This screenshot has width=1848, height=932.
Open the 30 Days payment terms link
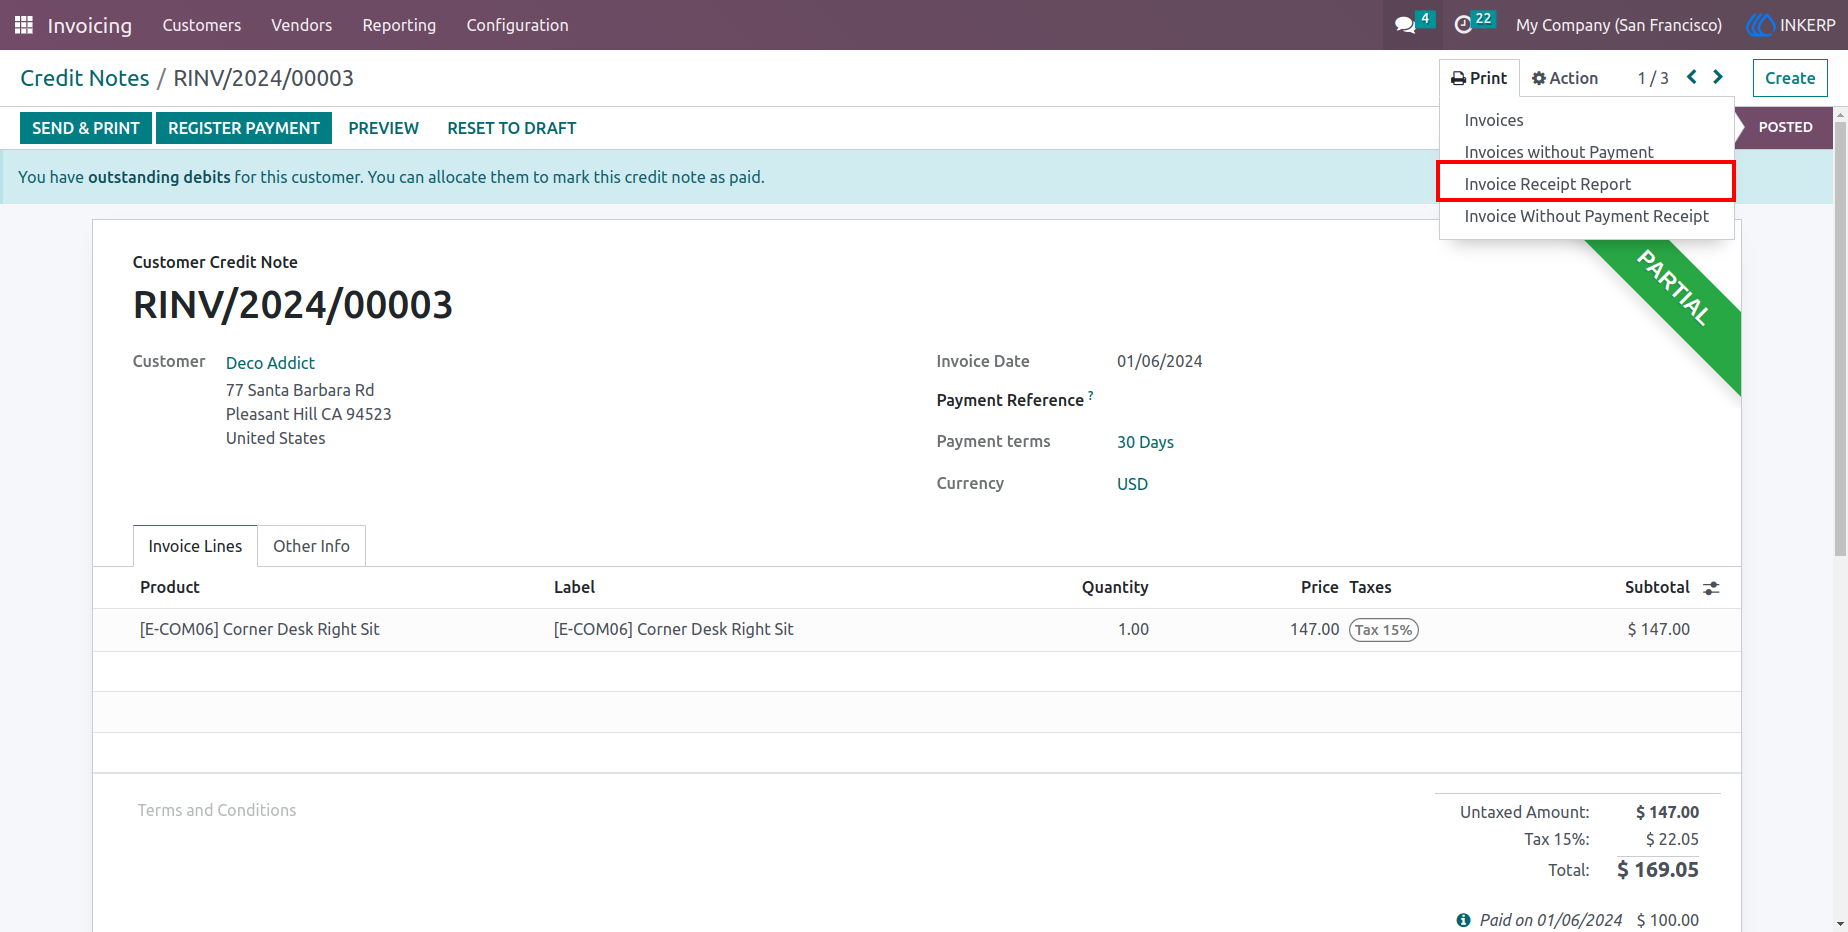pos(1145,442)
